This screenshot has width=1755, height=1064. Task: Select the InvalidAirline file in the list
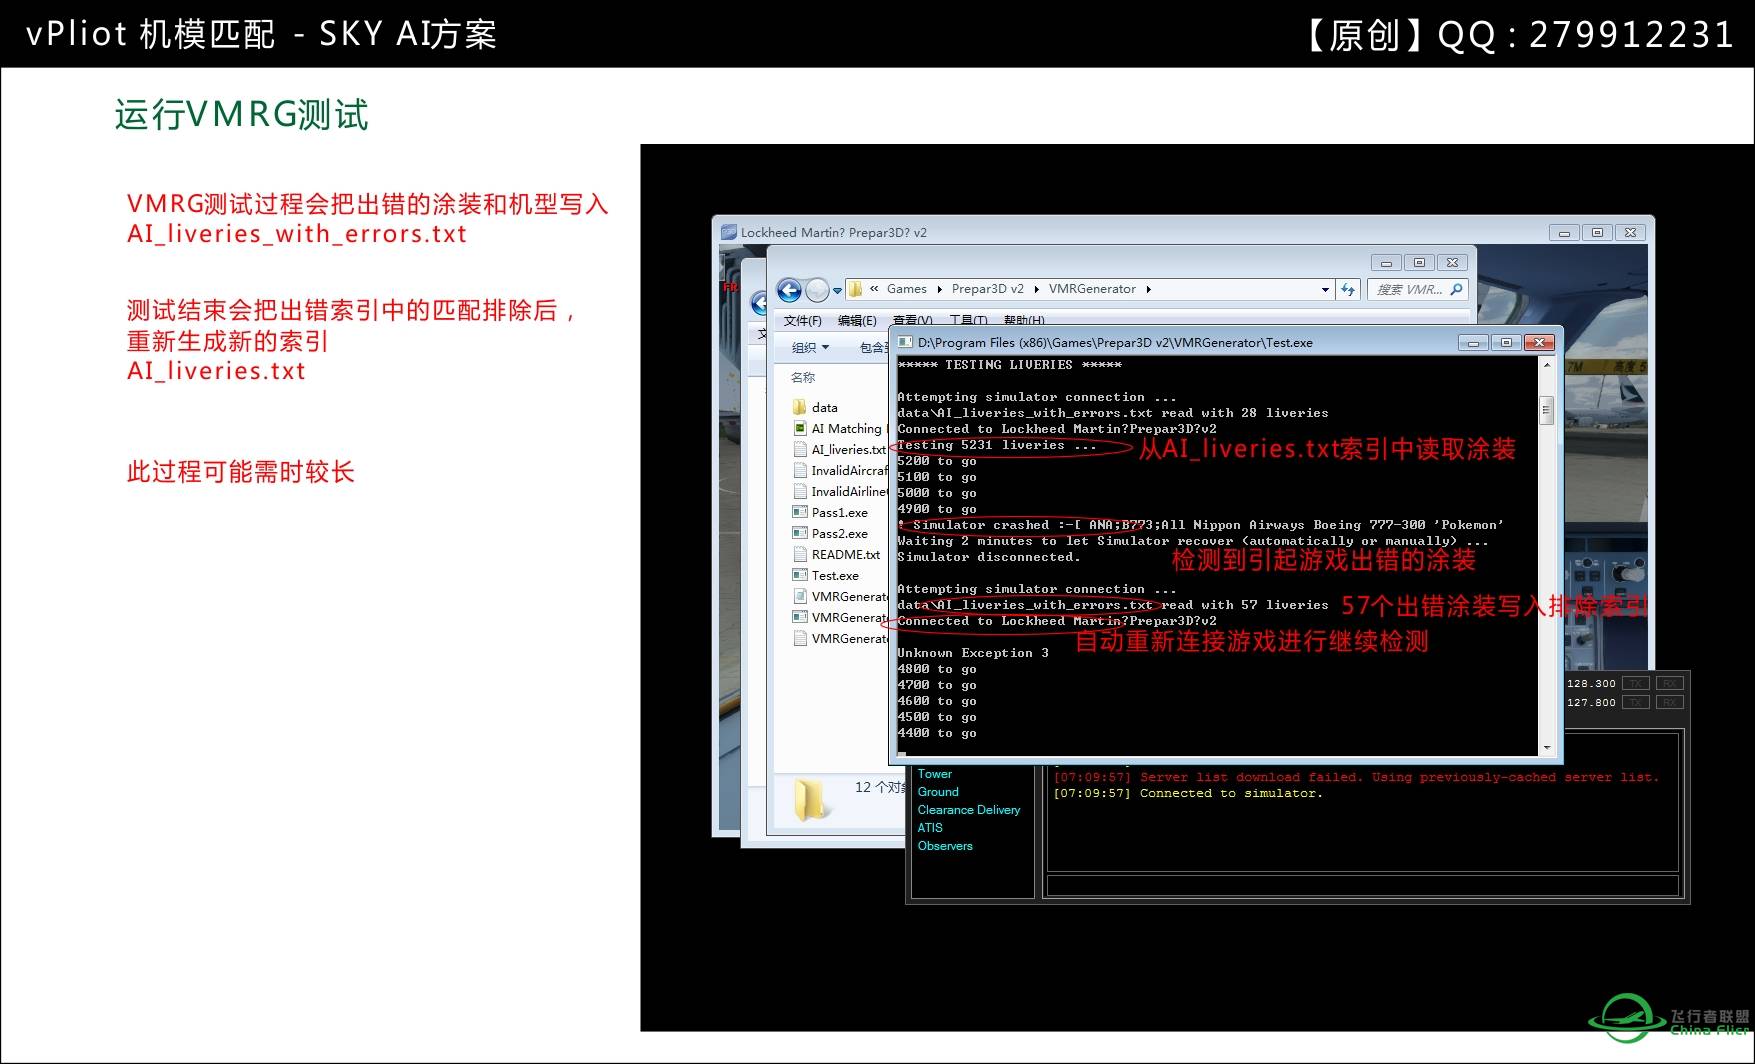840,492
